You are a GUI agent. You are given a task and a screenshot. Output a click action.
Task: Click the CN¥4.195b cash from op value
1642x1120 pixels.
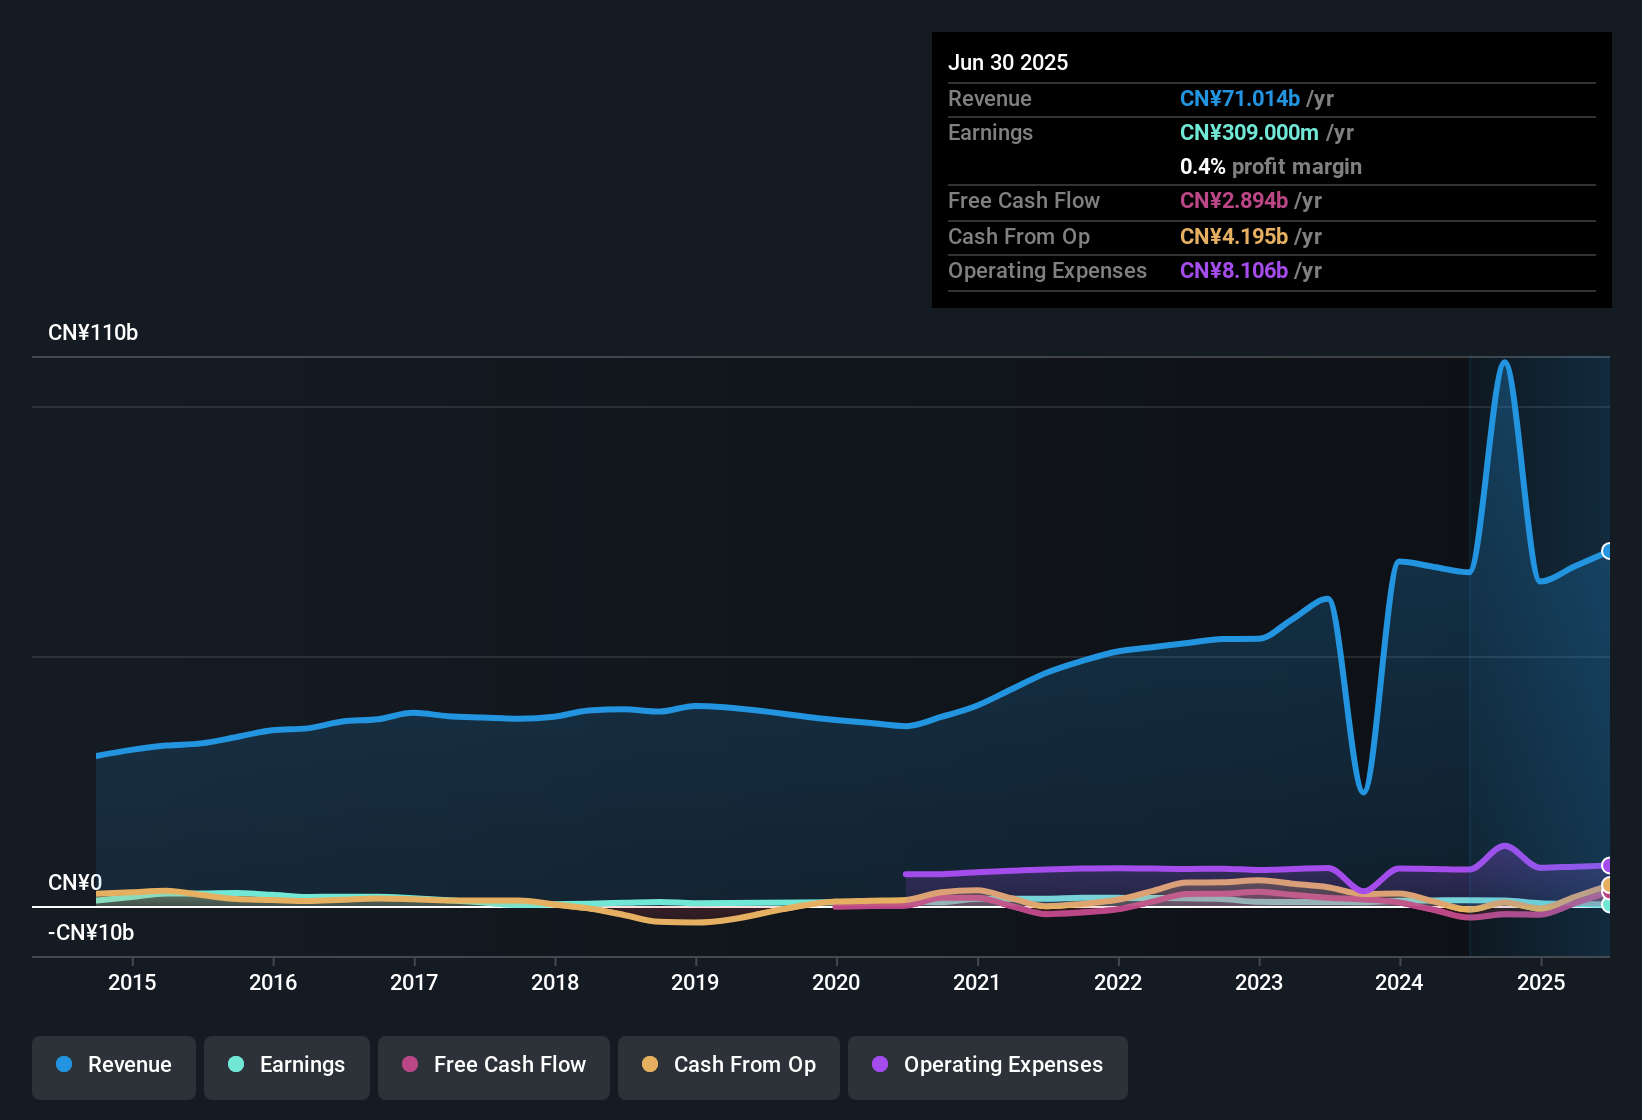pyautogui.click(x=1234, y=236)
